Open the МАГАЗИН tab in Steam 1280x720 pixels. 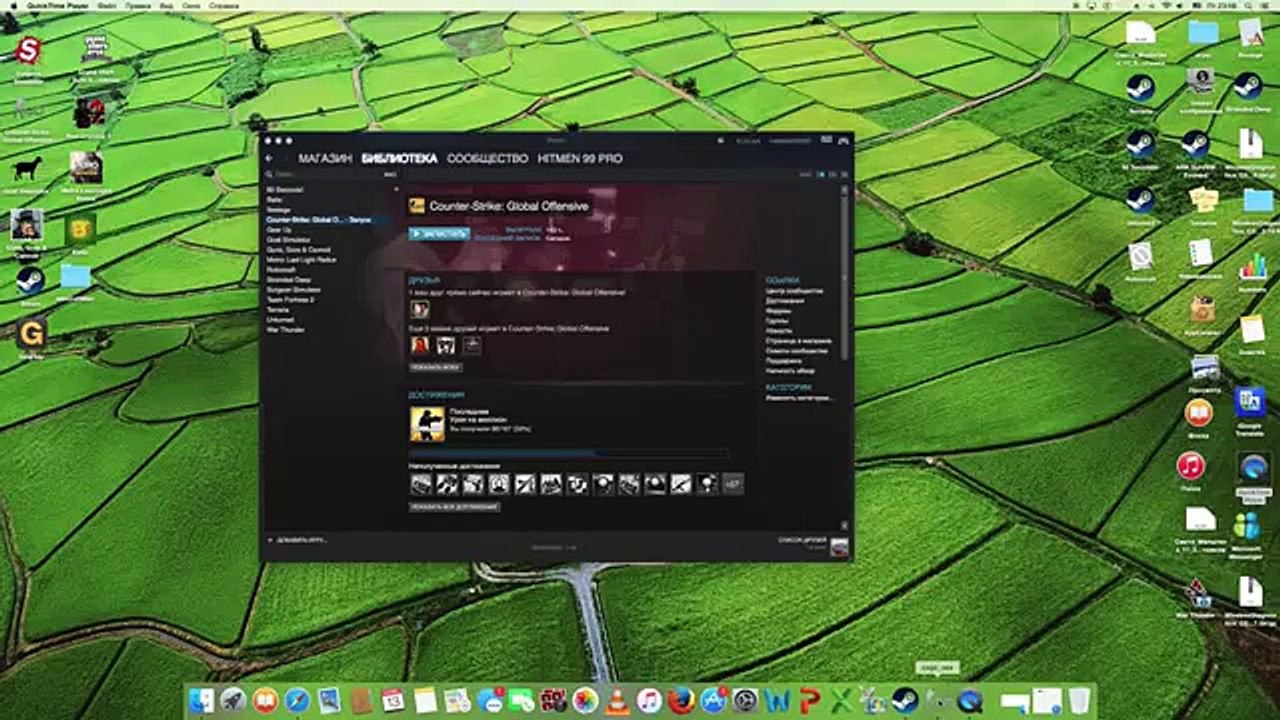click(325, 159)
